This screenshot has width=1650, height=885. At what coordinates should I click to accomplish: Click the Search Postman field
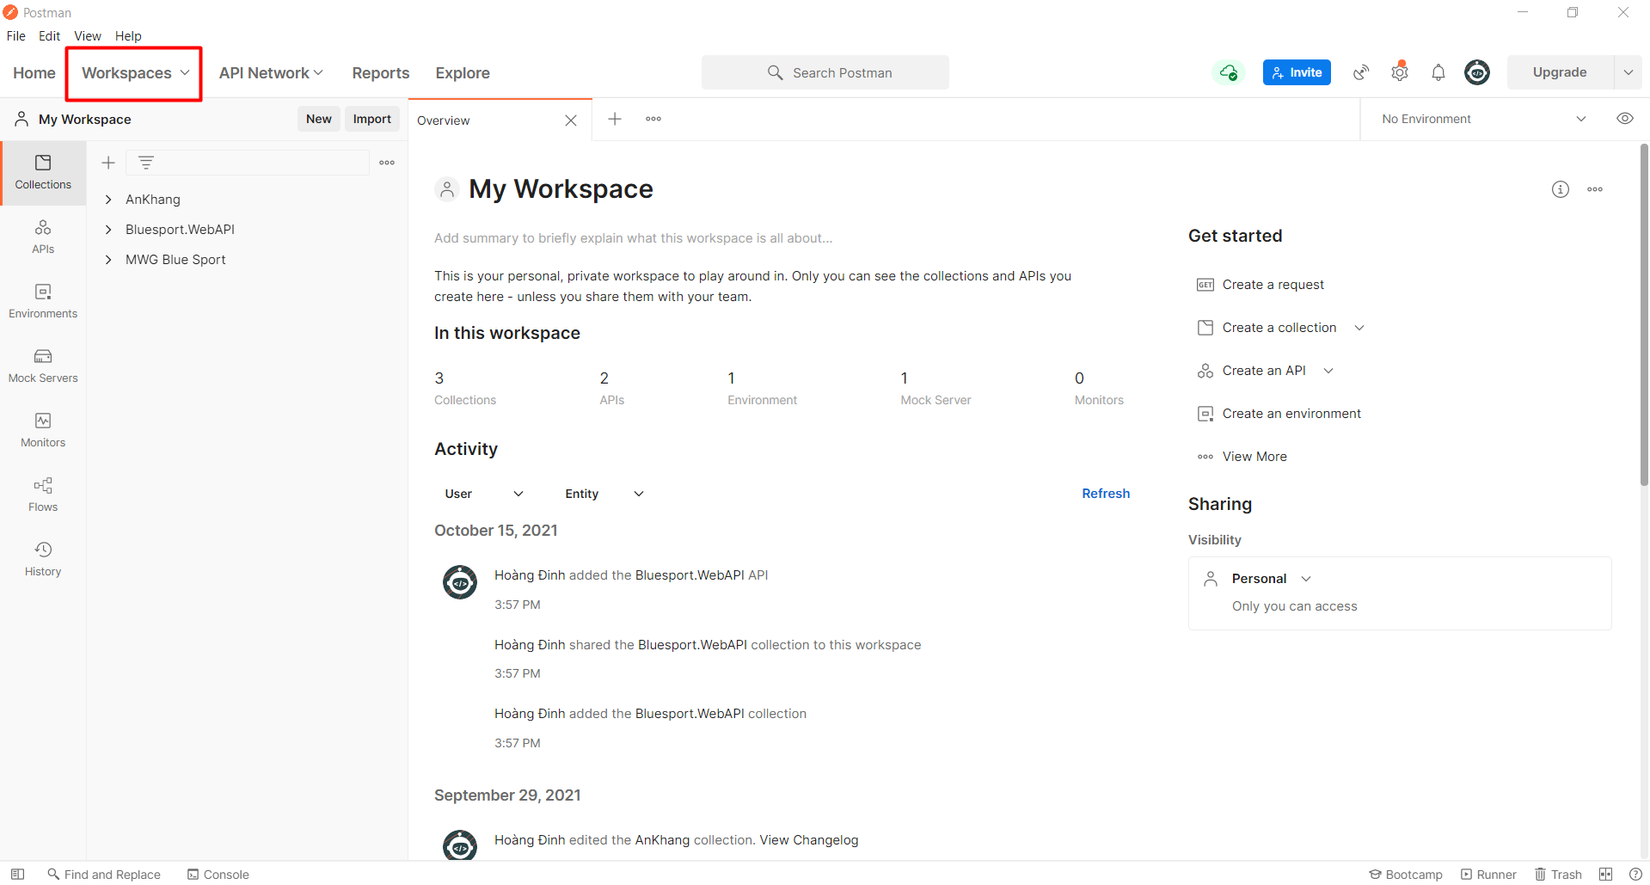pyautogui.click(x=825, y=73)
